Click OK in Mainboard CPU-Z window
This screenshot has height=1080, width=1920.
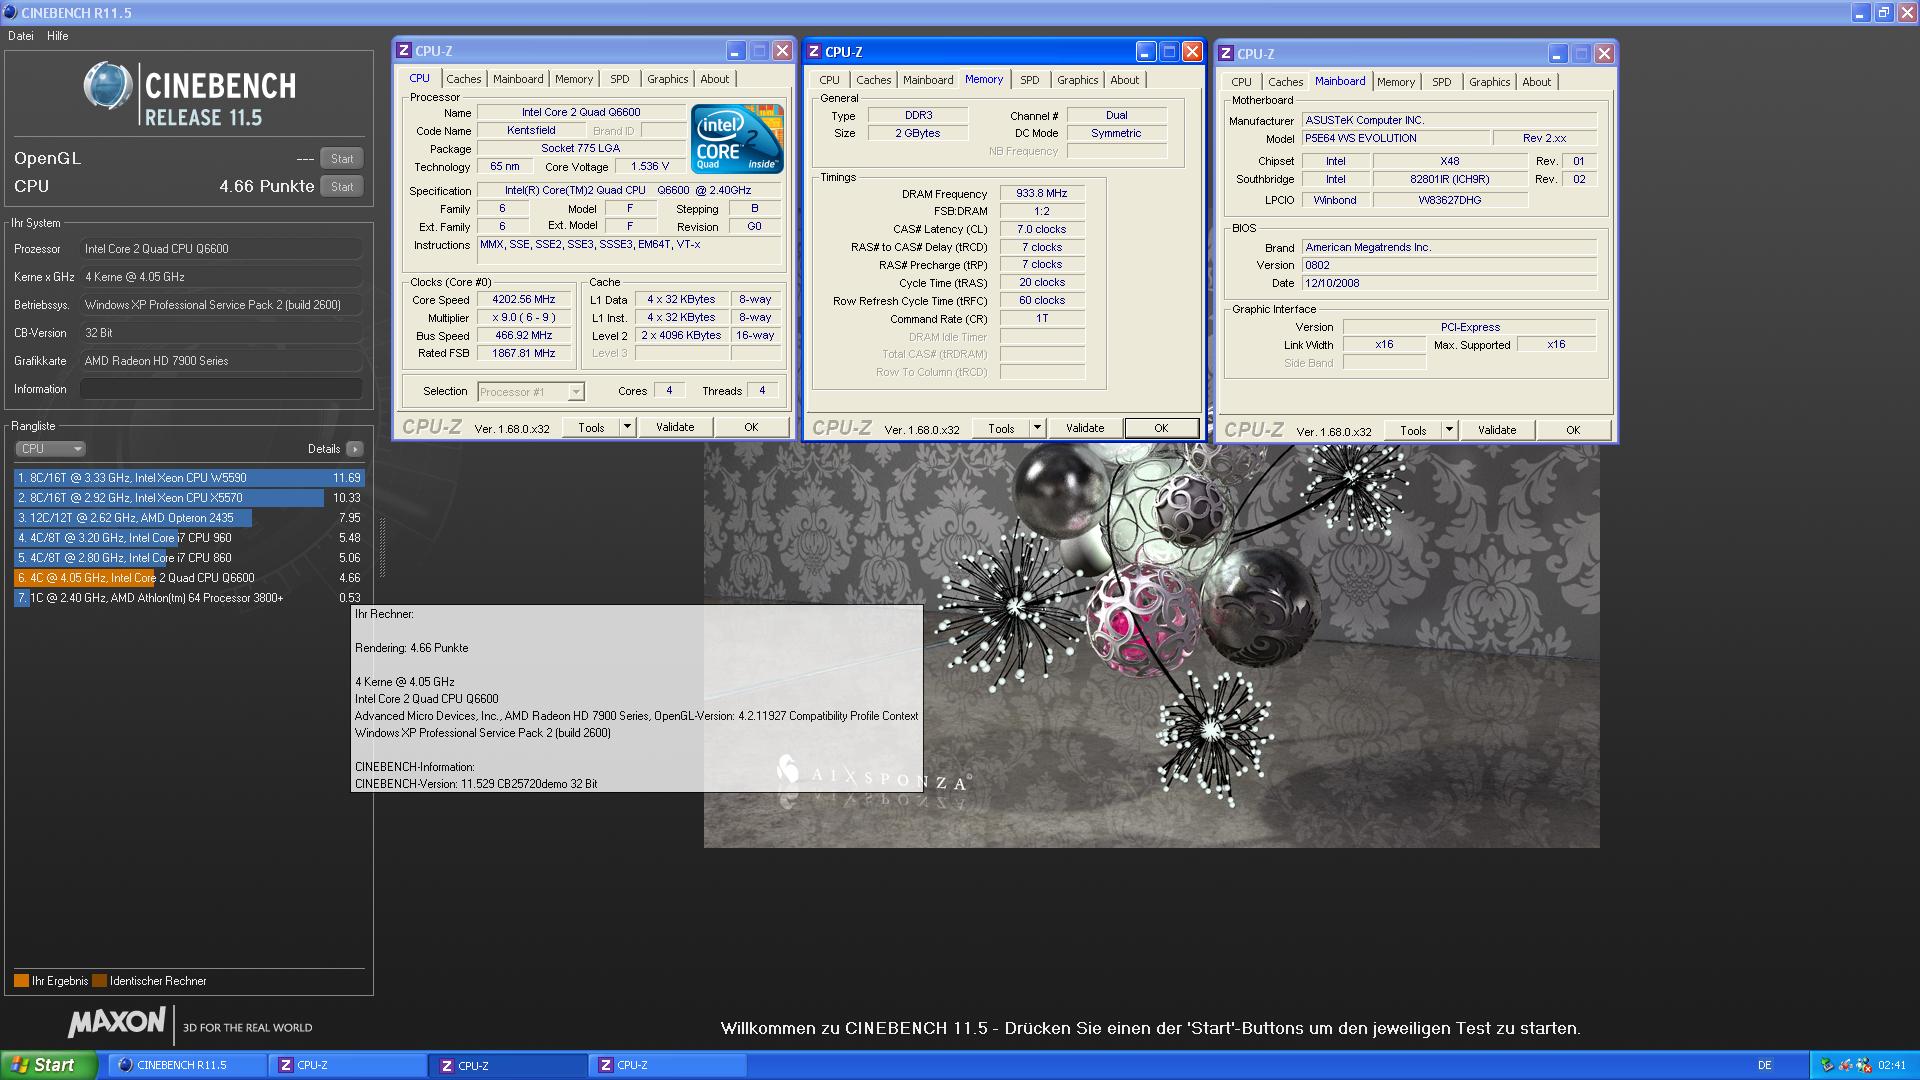point(1573,430)
